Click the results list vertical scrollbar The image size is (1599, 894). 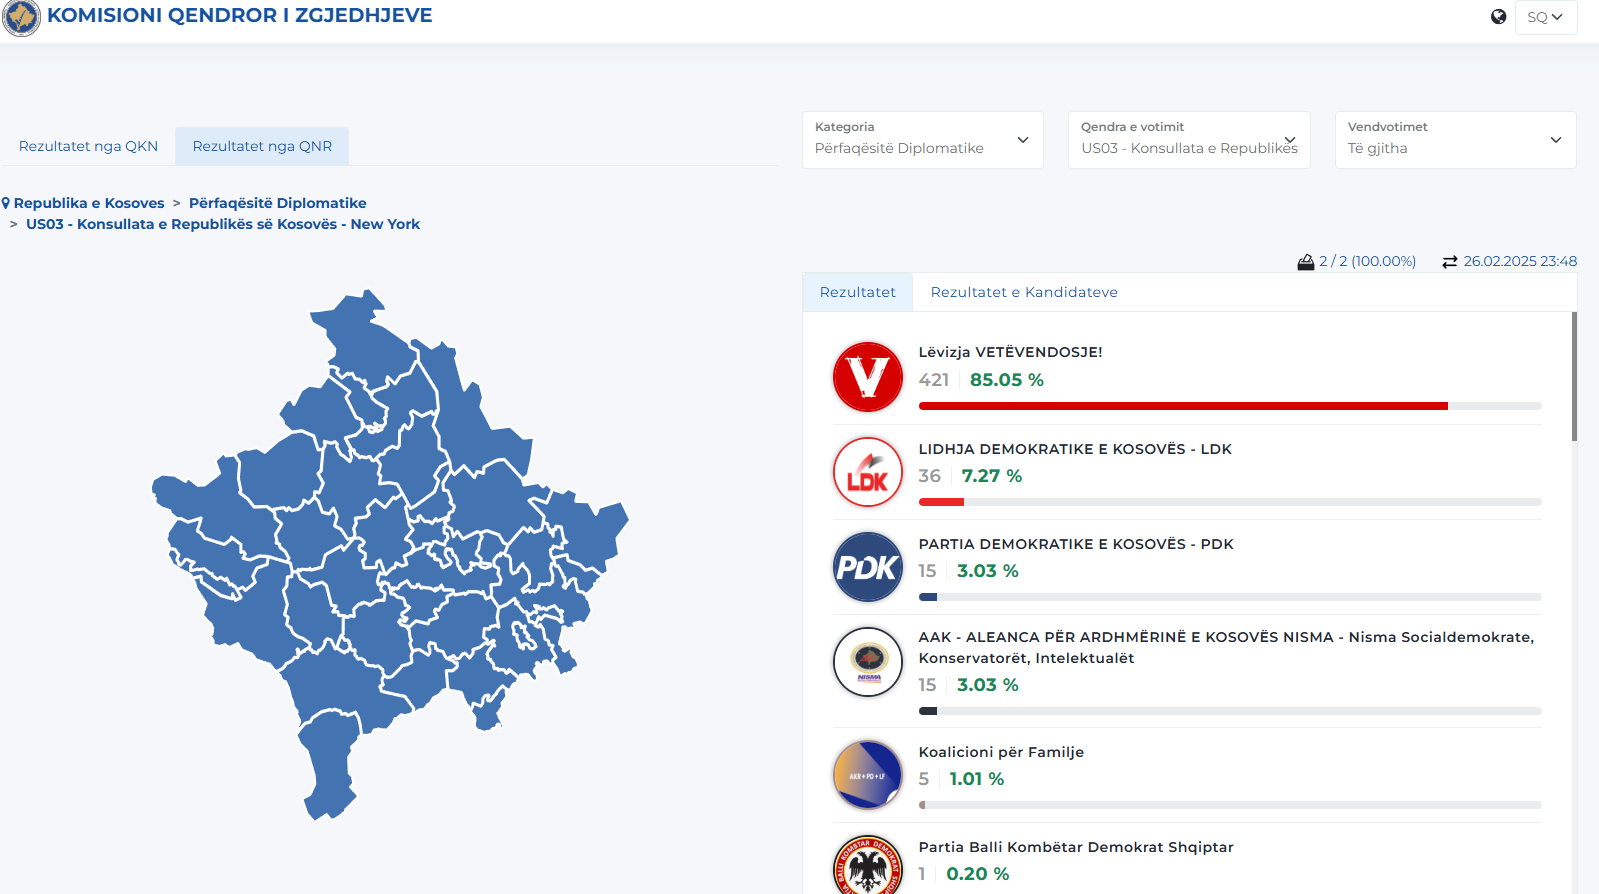(1574, 377)
